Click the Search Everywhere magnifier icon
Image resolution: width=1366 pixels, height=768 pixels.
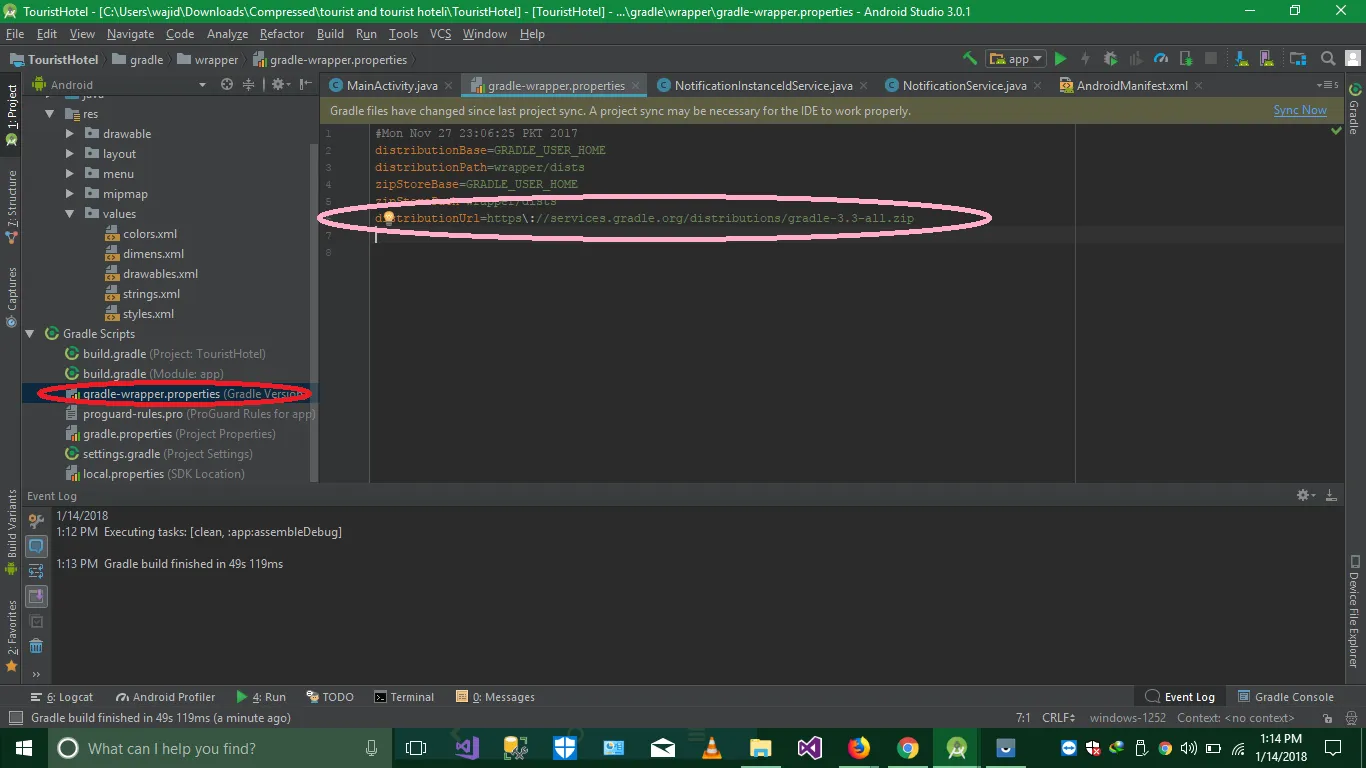(1328, 59)
